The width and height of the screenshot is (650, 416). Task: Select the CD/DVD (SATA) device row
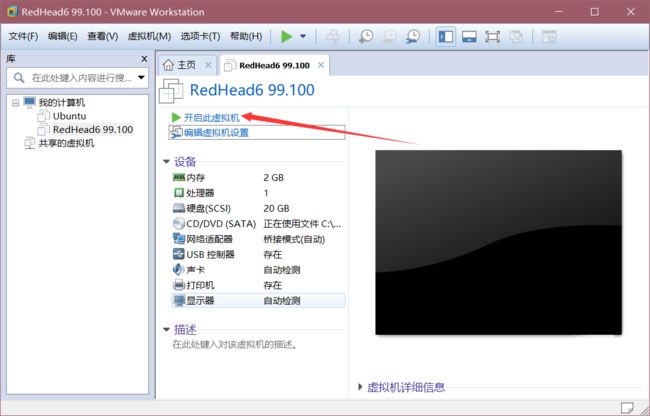pos(258,224)
